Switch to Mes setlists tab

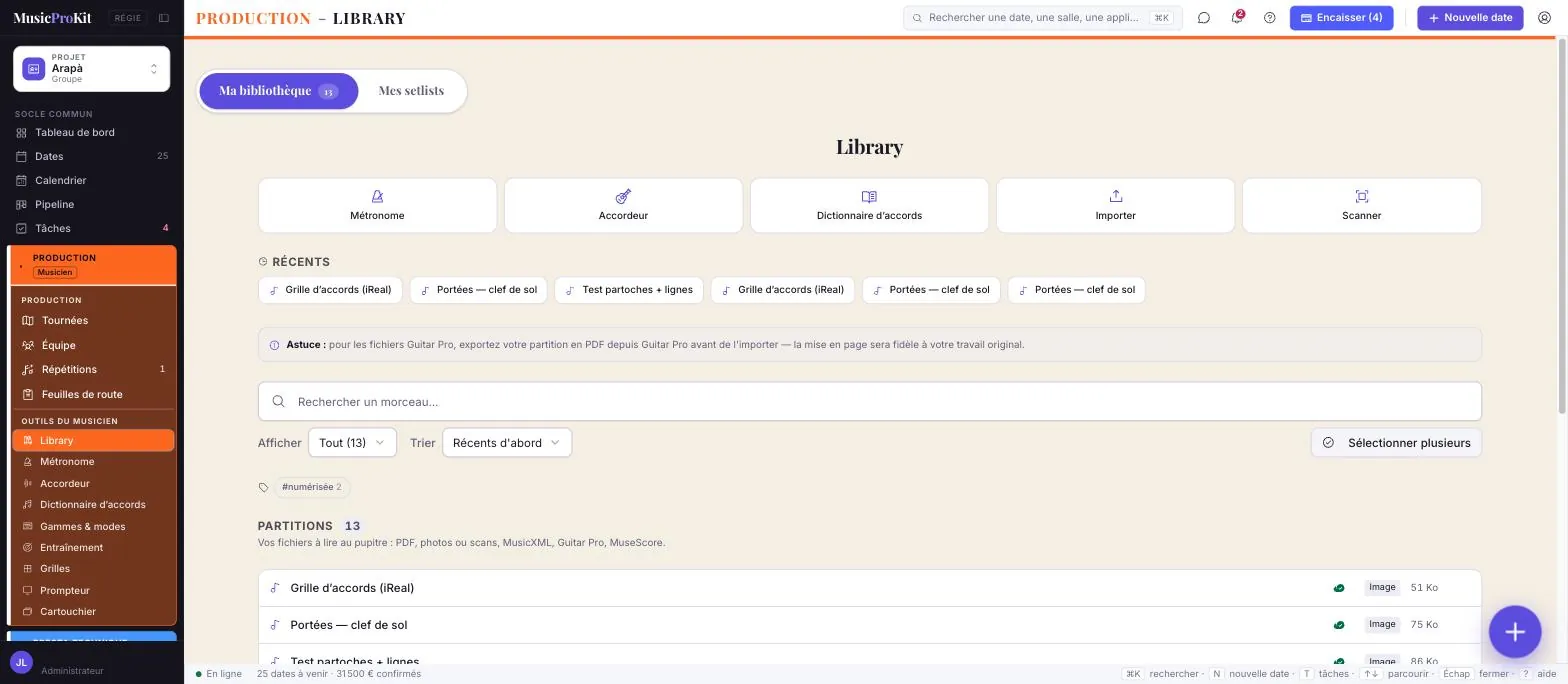click(x=411, y=91)
